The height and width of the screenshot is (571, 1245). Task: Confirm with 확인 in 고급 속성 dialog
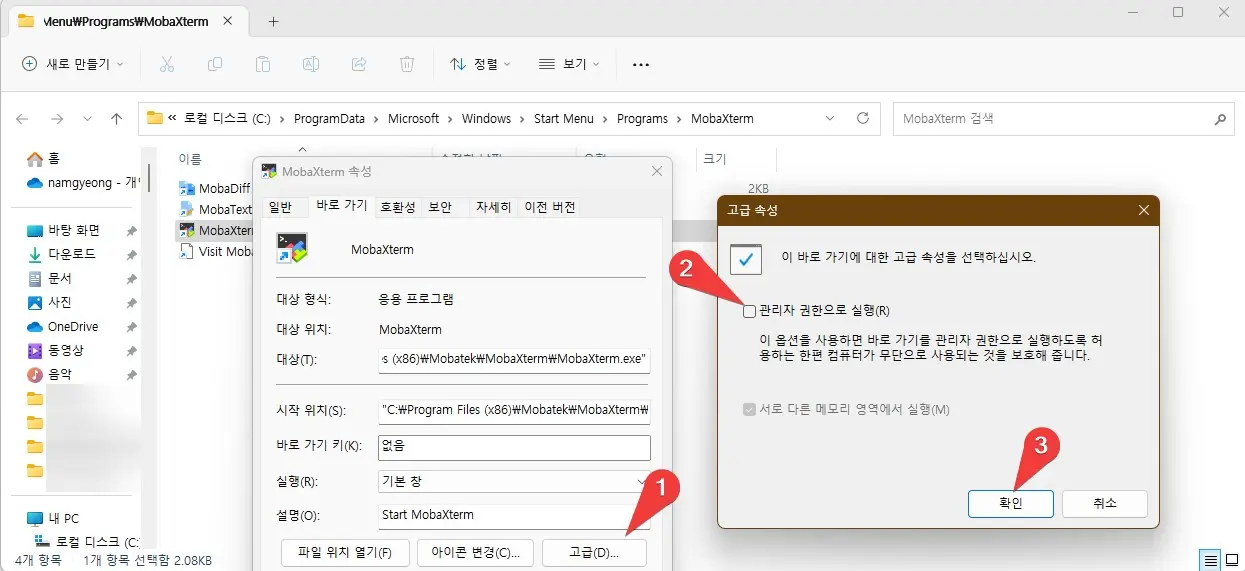point(1010,503)
